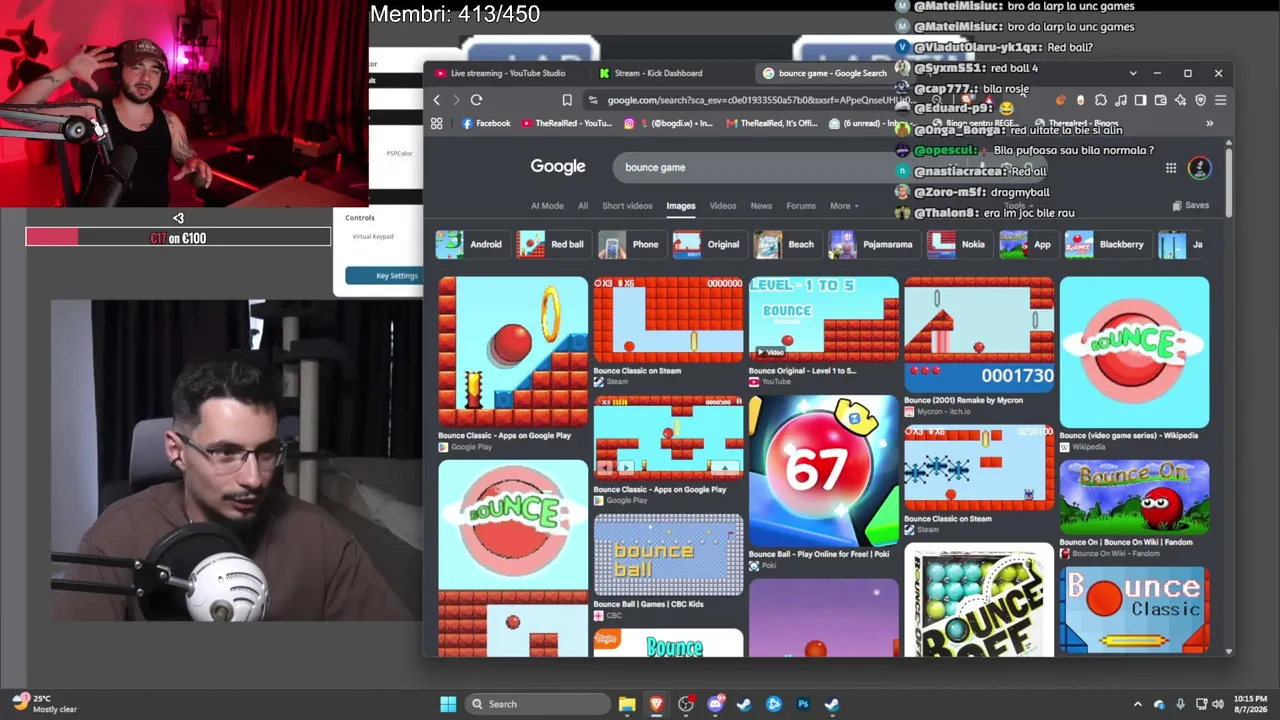Open Photoshop from the taskbar
Image resolution: width=1280 pixels, height=720 pixels.
(x=803, y=704)
